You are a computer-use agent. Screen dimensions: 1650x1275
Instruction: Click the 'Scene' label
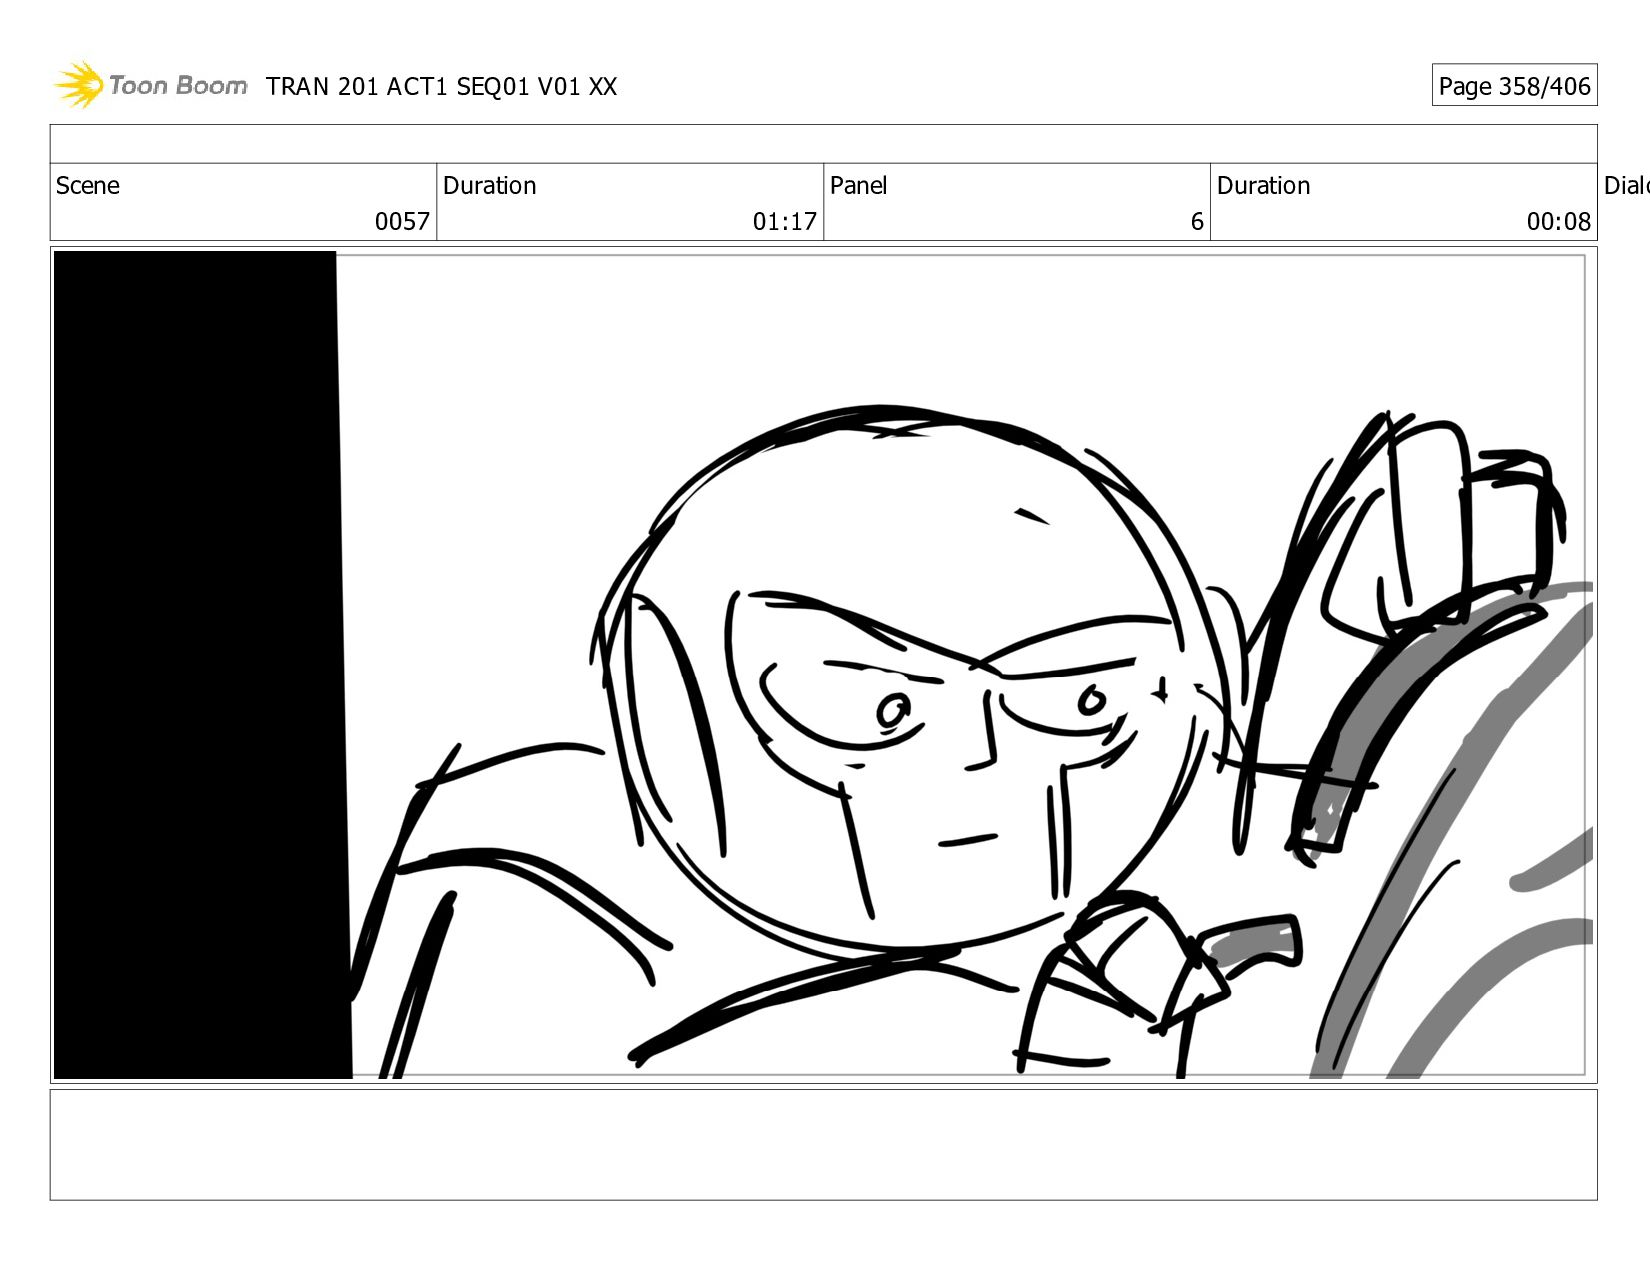click(x=88, y=186)
